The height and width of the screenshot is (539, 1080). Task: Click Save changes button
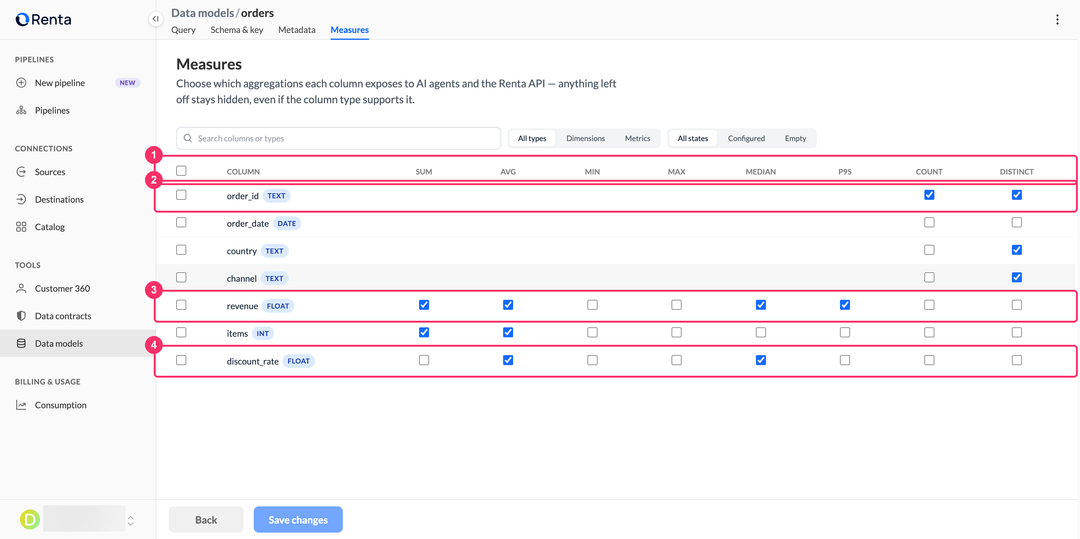(298, 520)
